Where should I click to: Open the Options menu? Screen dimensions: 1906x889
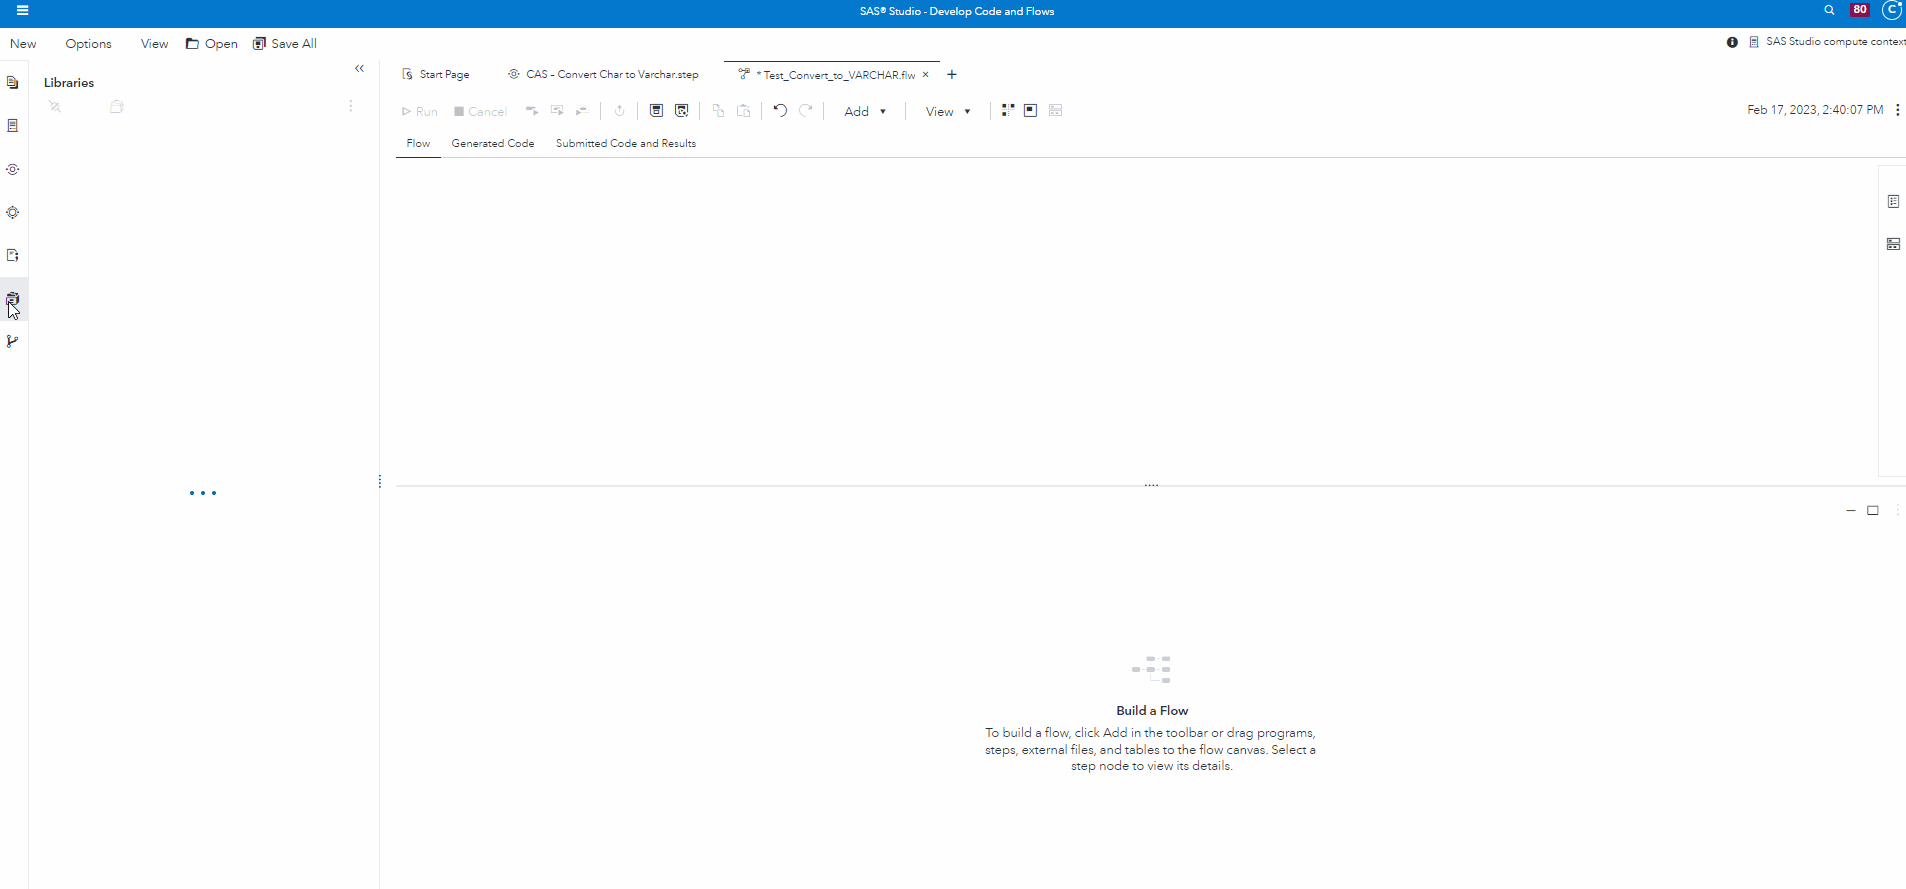88,44
